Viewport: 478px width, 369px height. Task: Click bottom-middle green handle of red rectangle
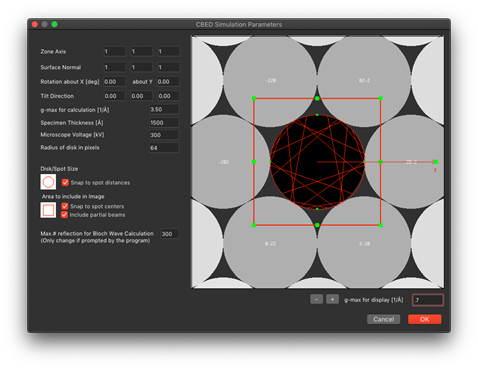pyautogui.click(x=317, y=225)
